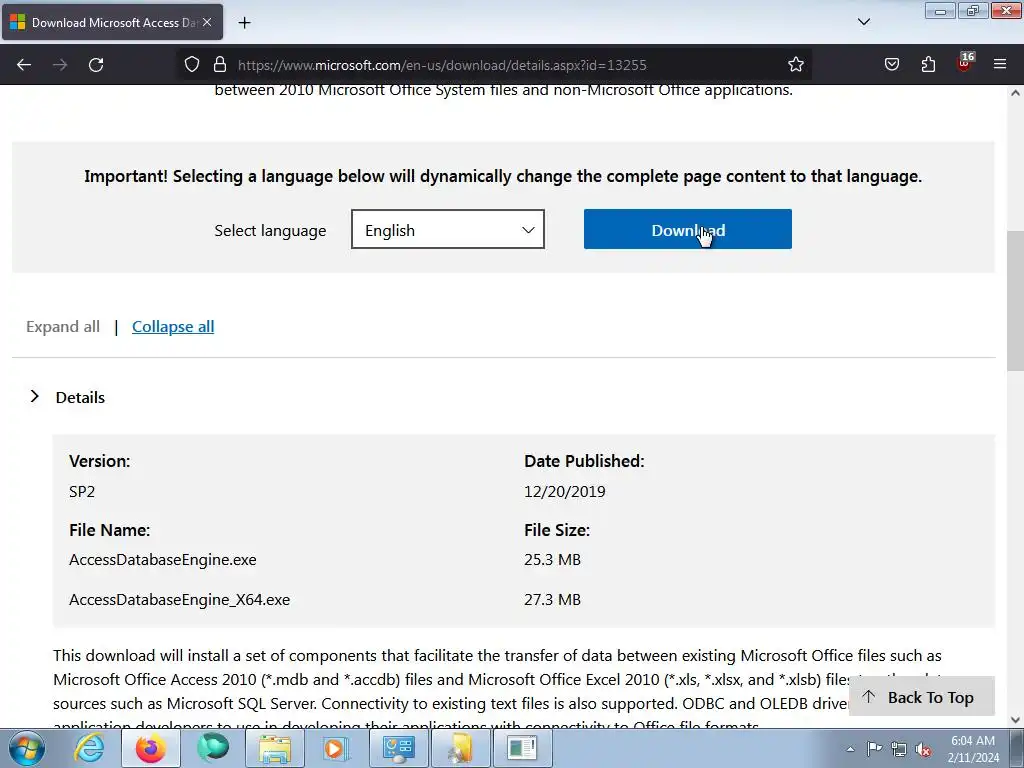Open the tracking protection shield icon
Image resolution: width=1024 pixels, height=768 pixels.
tap(191, 65)
